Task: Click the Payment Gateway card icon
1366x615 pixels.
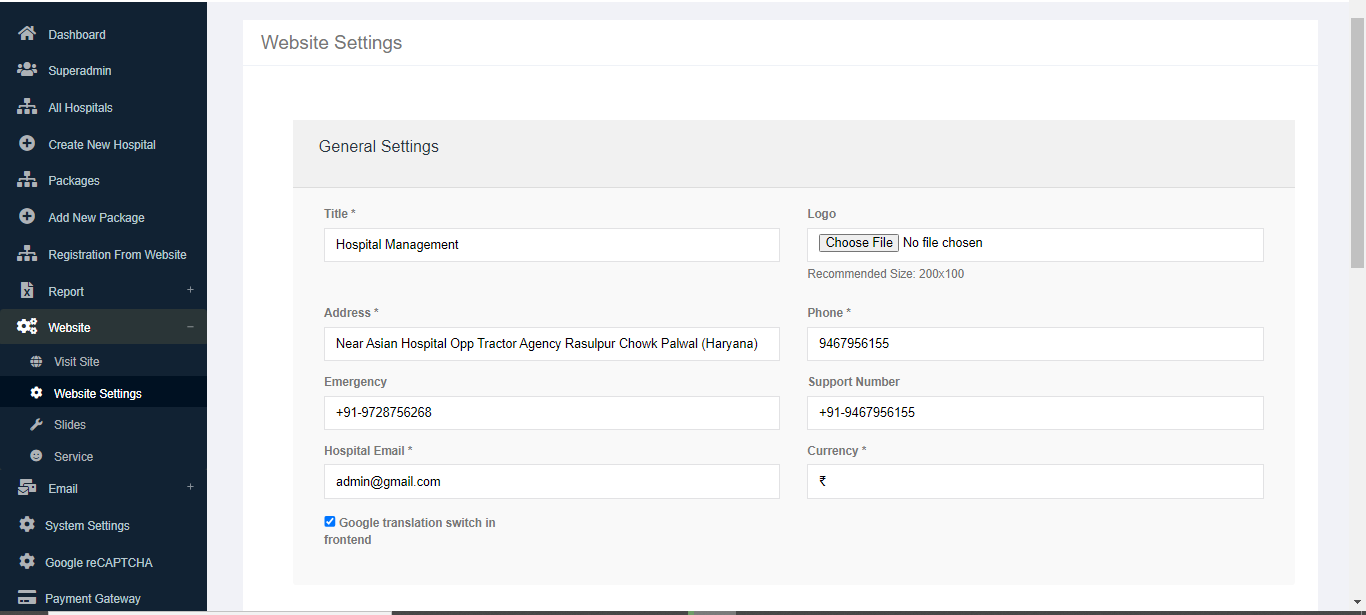Action: click(x=27, y=598)
